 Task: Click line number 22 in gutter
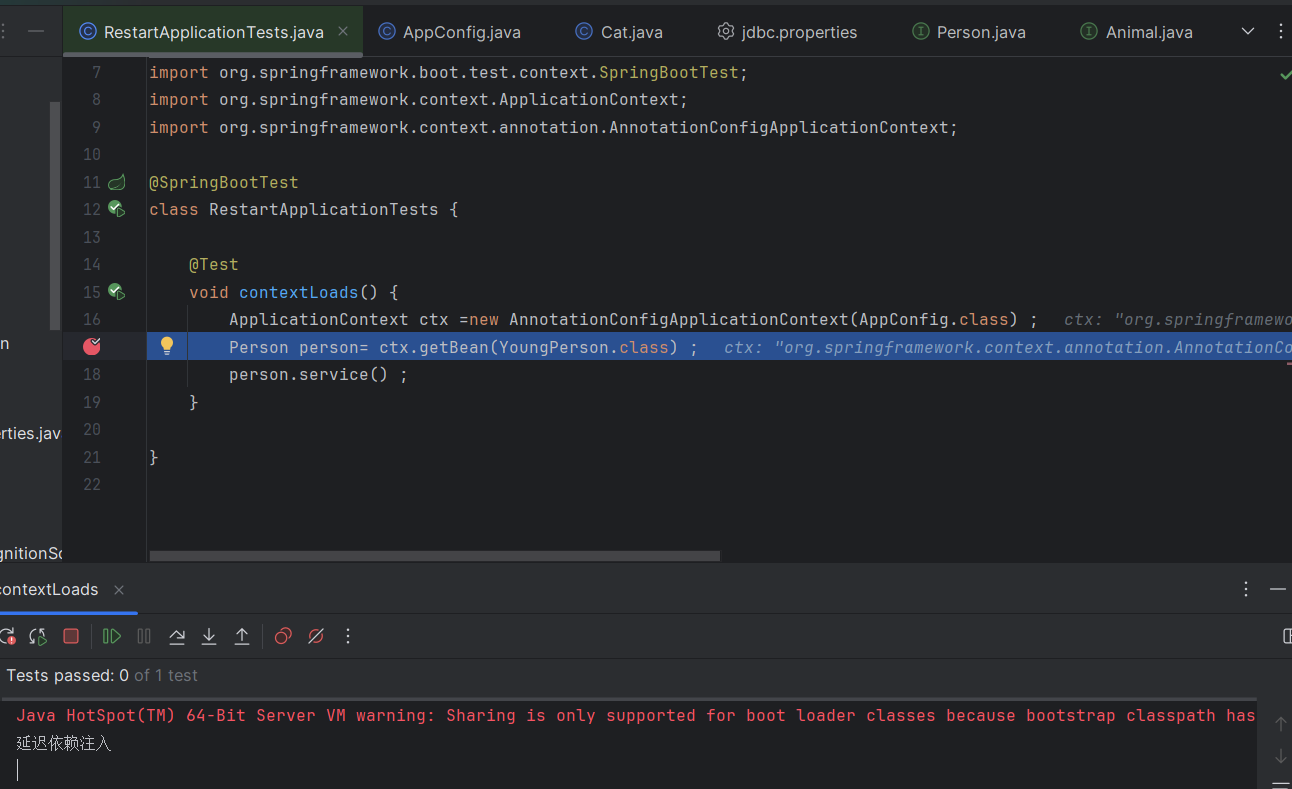point(92,485)
